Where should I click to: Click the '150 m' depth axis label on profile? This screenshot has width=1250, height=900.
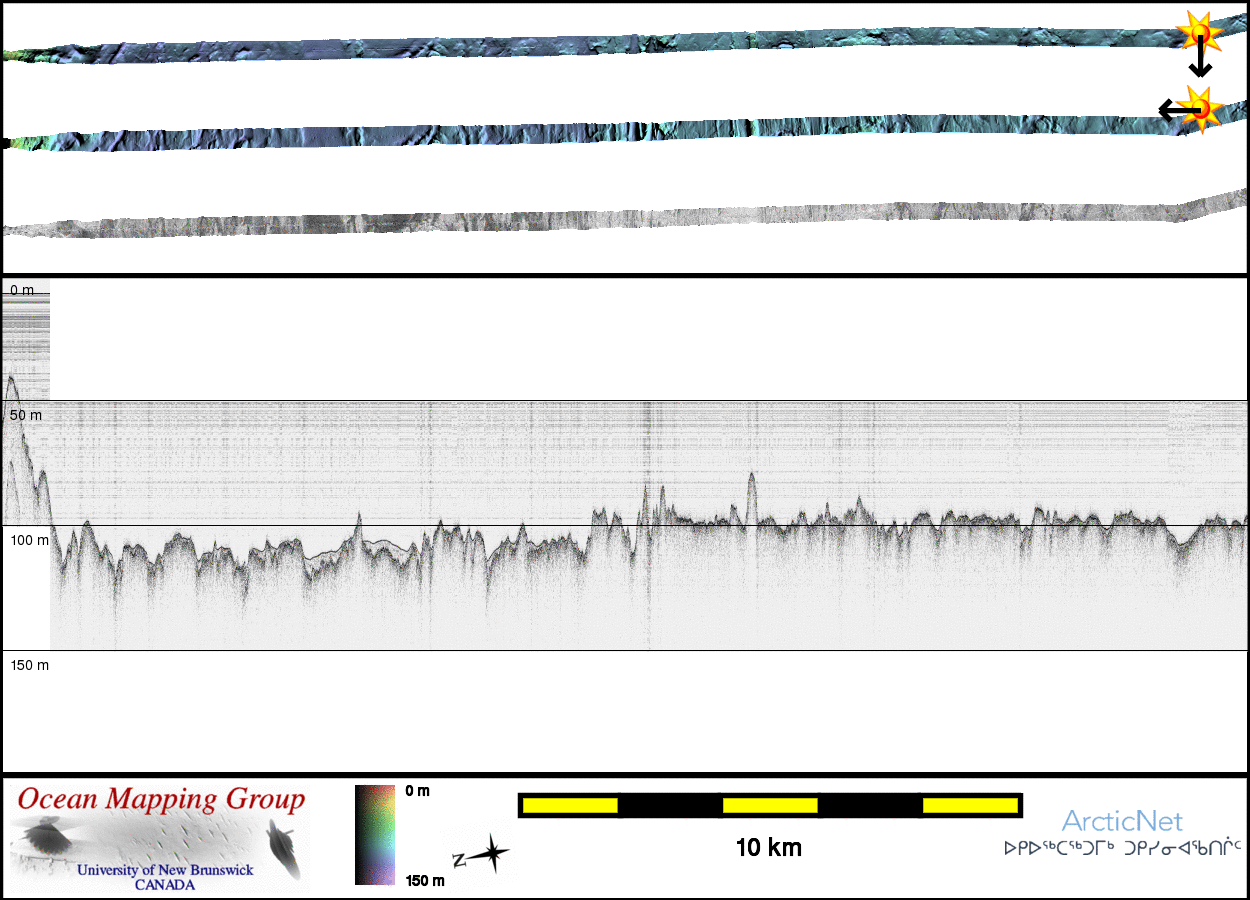point(29,665)
